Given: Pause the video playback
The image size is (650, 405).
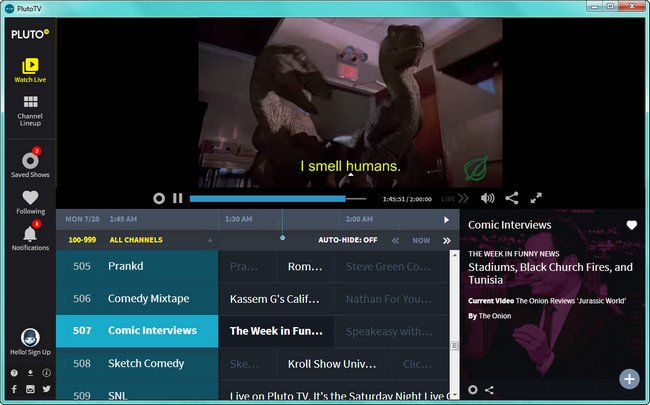Looking at the screenshot, I should tap(178, 199).
